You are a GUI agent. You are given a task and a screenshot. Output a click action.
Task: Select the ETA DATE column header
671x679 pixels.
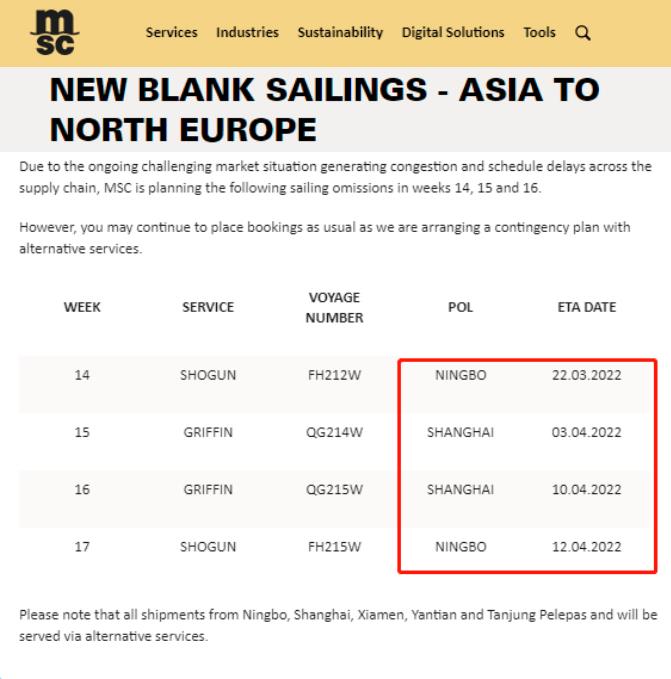(587, 308)
